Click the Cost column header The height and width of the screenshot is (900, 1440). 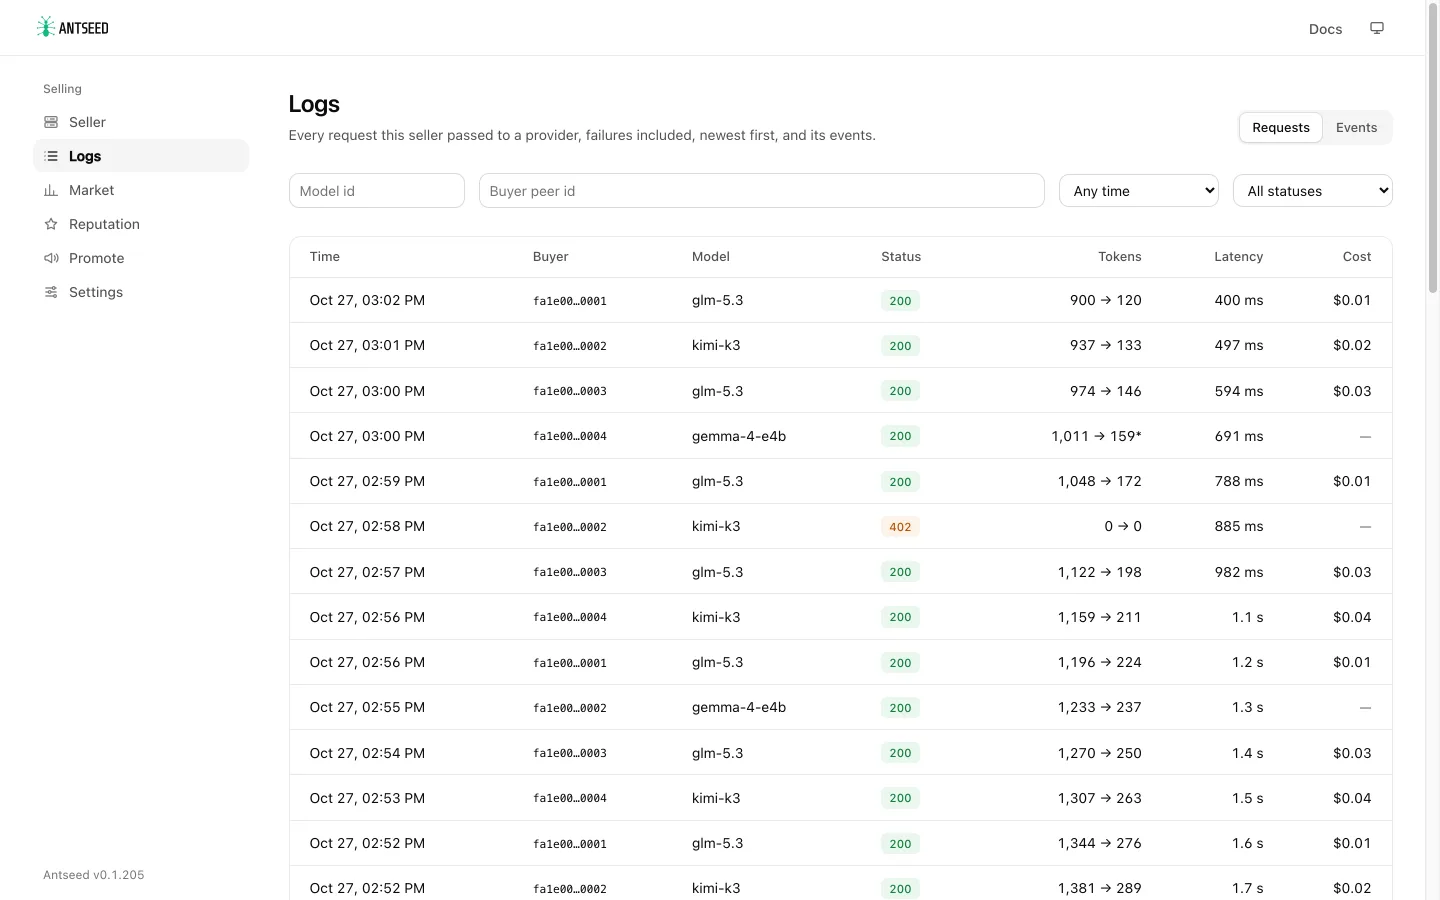tap(1357, 257)
